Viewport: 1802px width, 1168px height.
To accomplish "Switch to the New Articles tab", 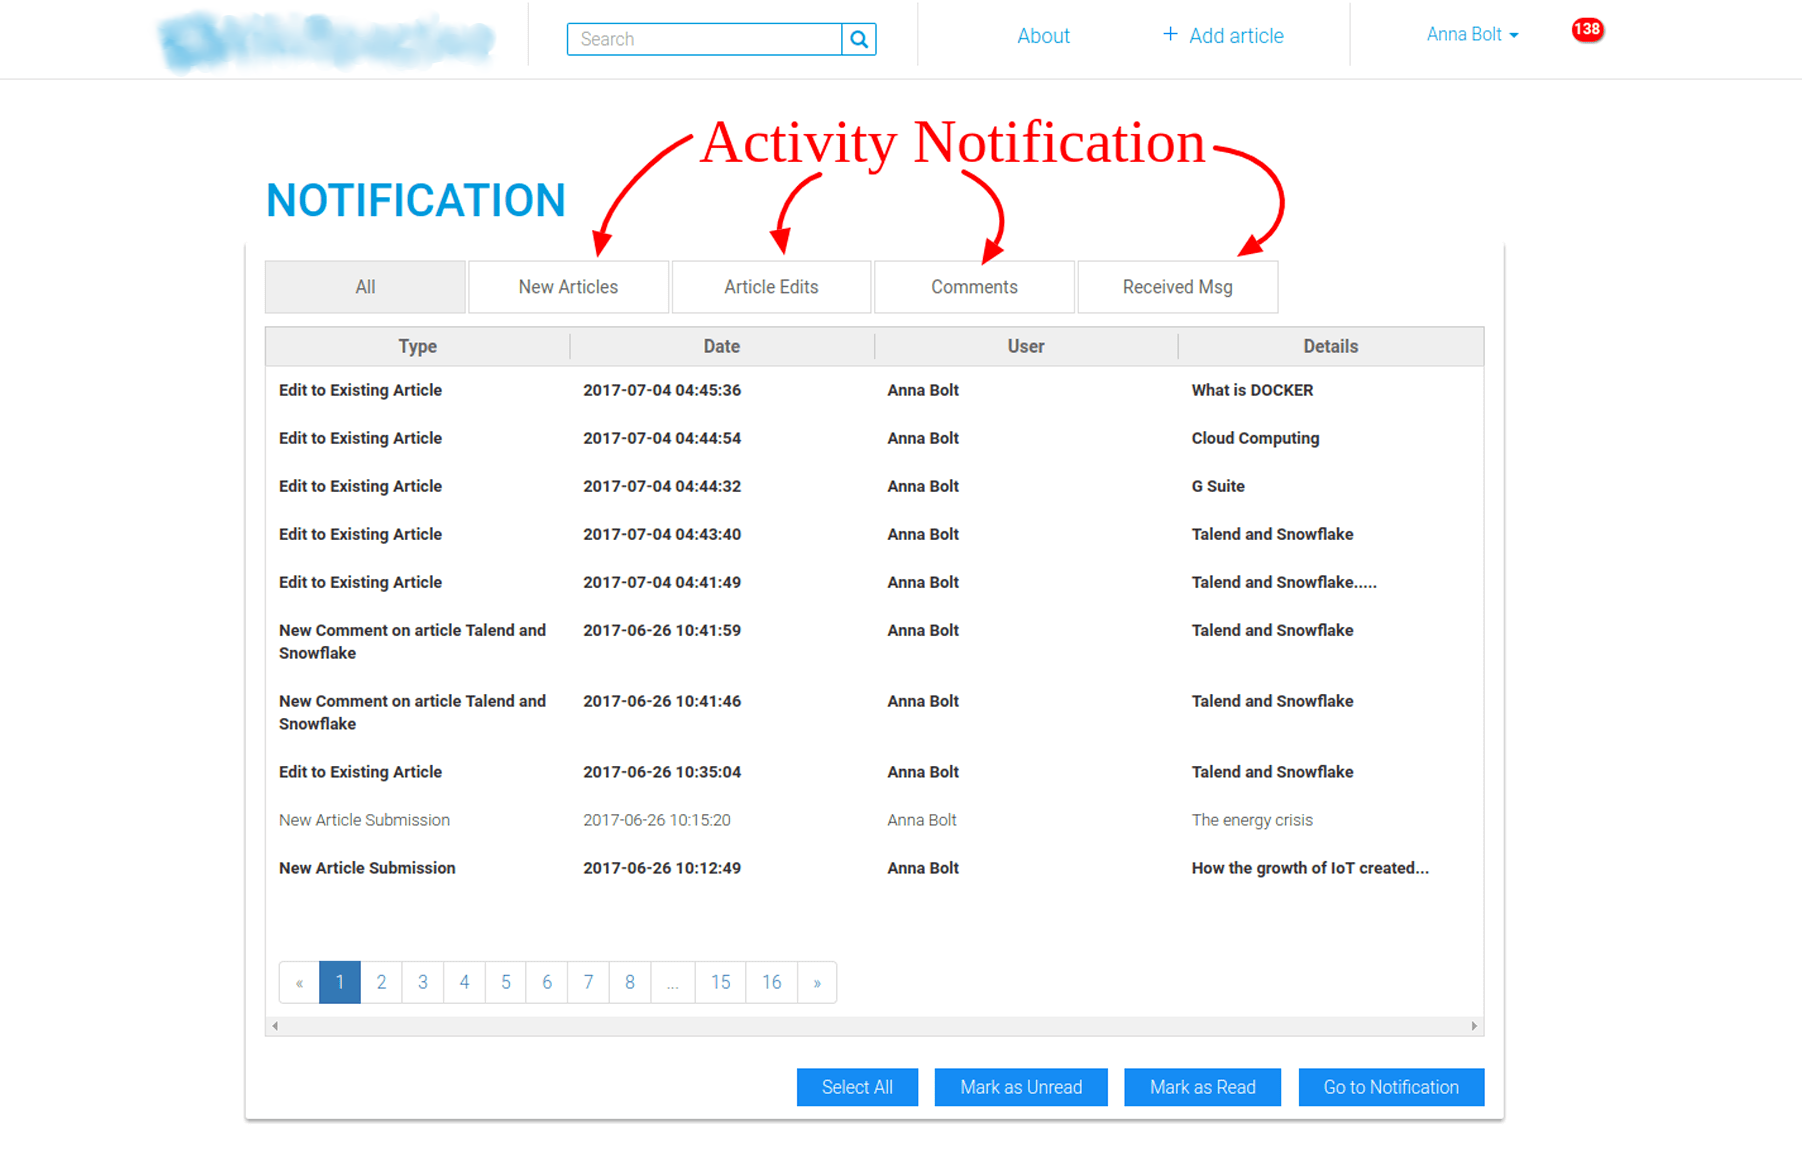I will click(568, 287).
